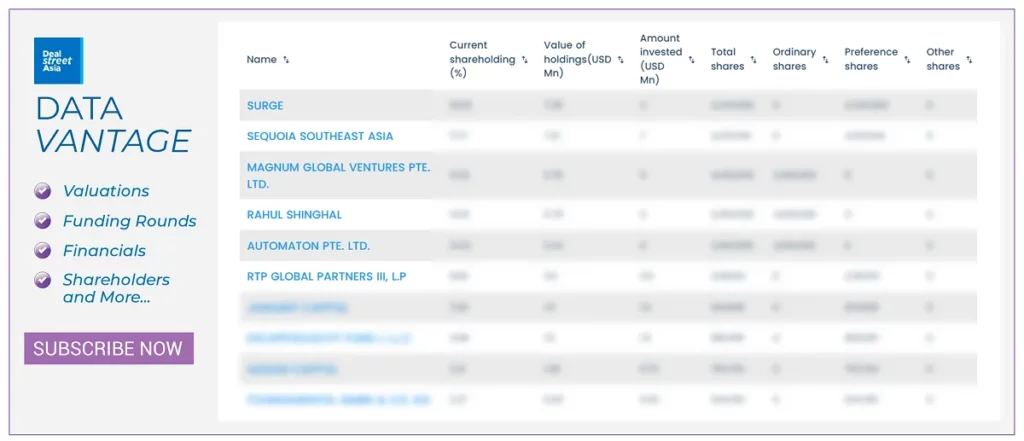
Task: Click the DealStreetAsia logo
Action: (x=58, y=61)
